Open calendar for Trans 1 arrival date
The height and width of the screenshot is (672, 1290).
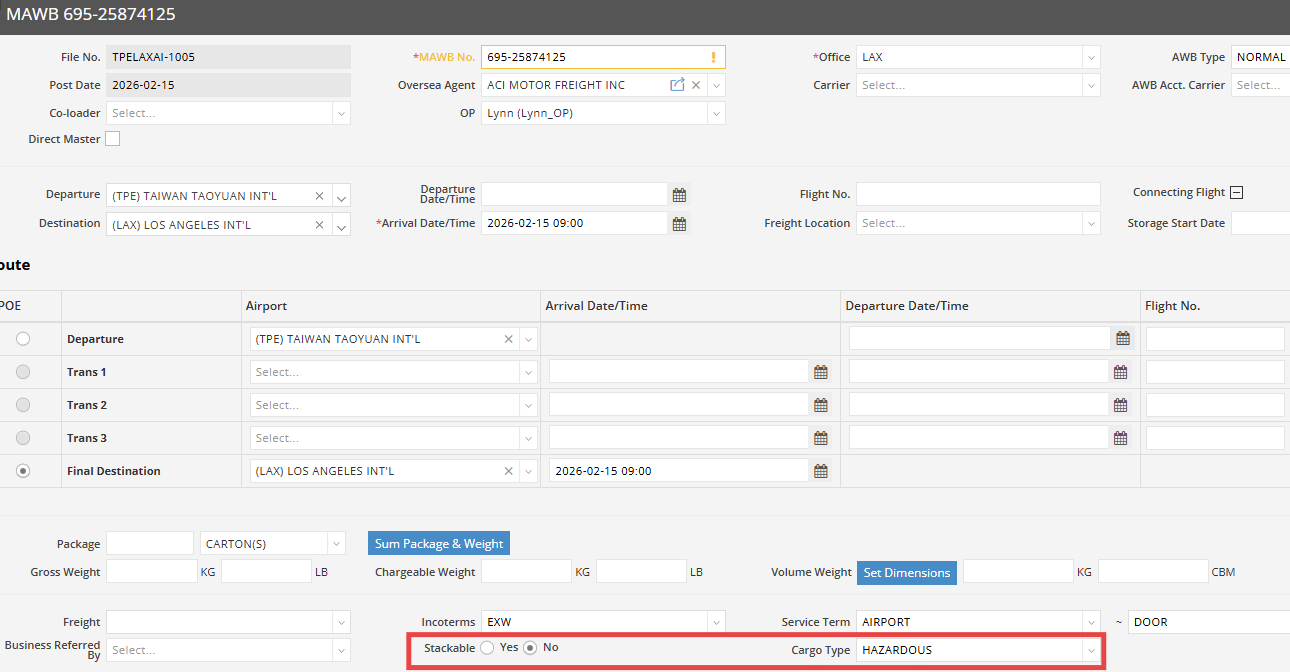click(x=821, y=373)
